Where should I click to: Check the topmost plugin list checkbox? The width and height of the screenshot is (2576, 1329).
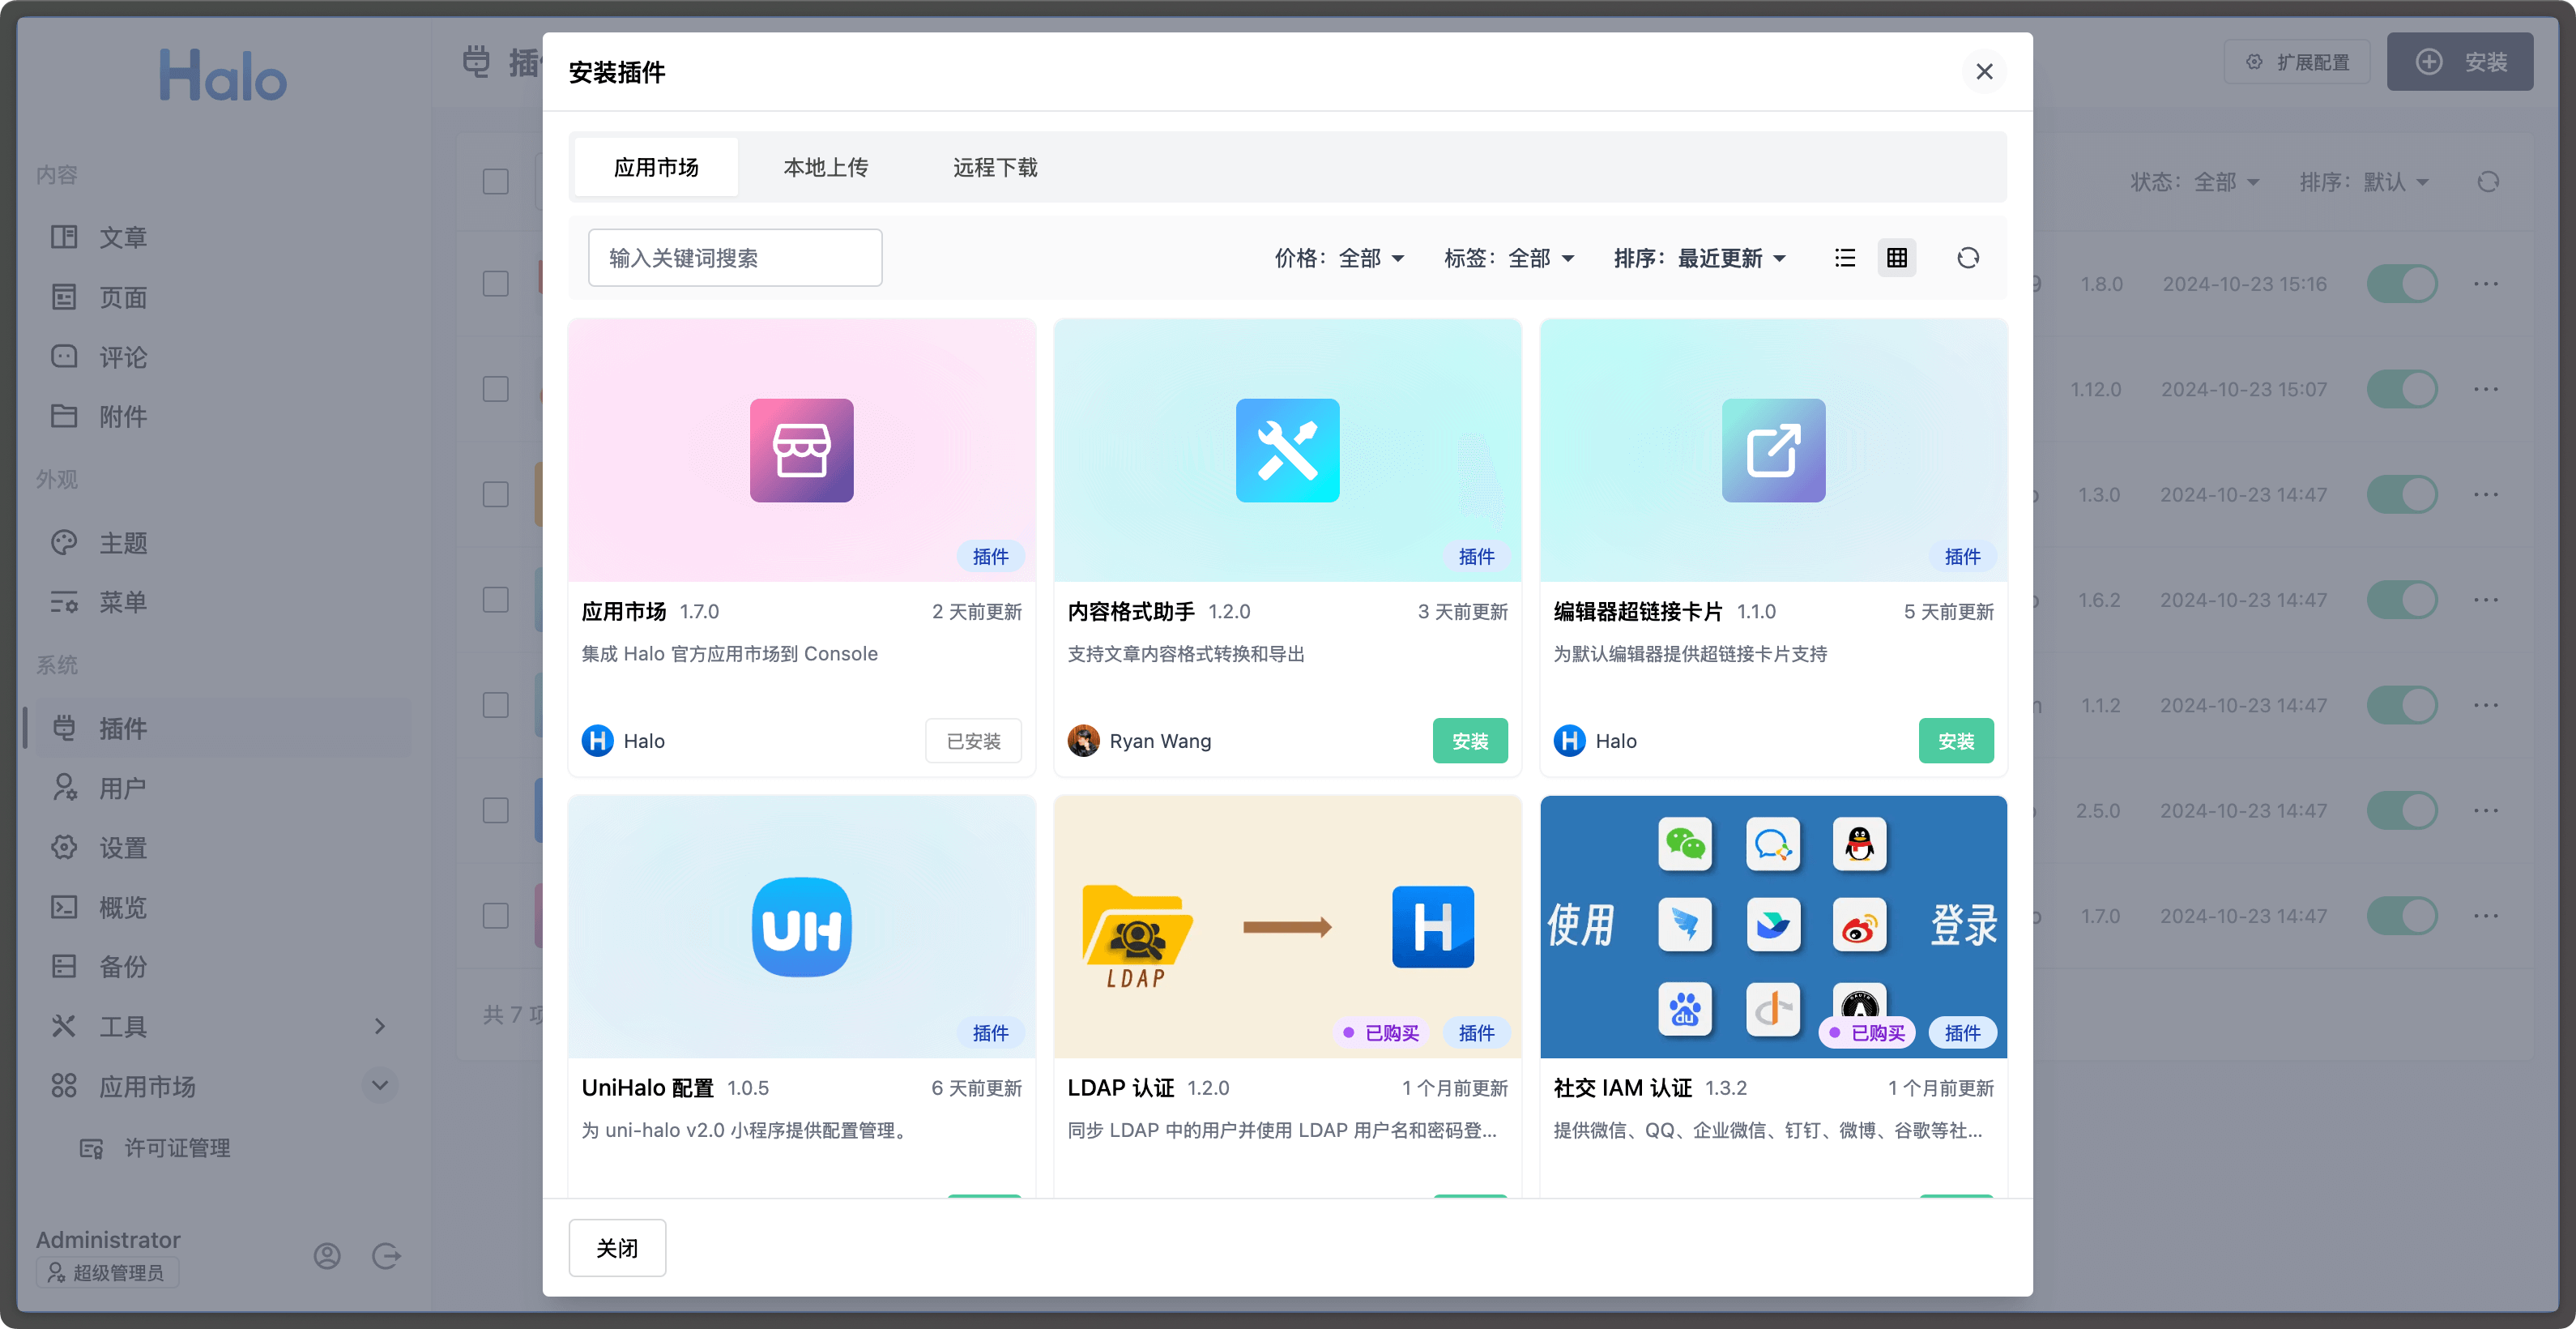pos(496,181)
